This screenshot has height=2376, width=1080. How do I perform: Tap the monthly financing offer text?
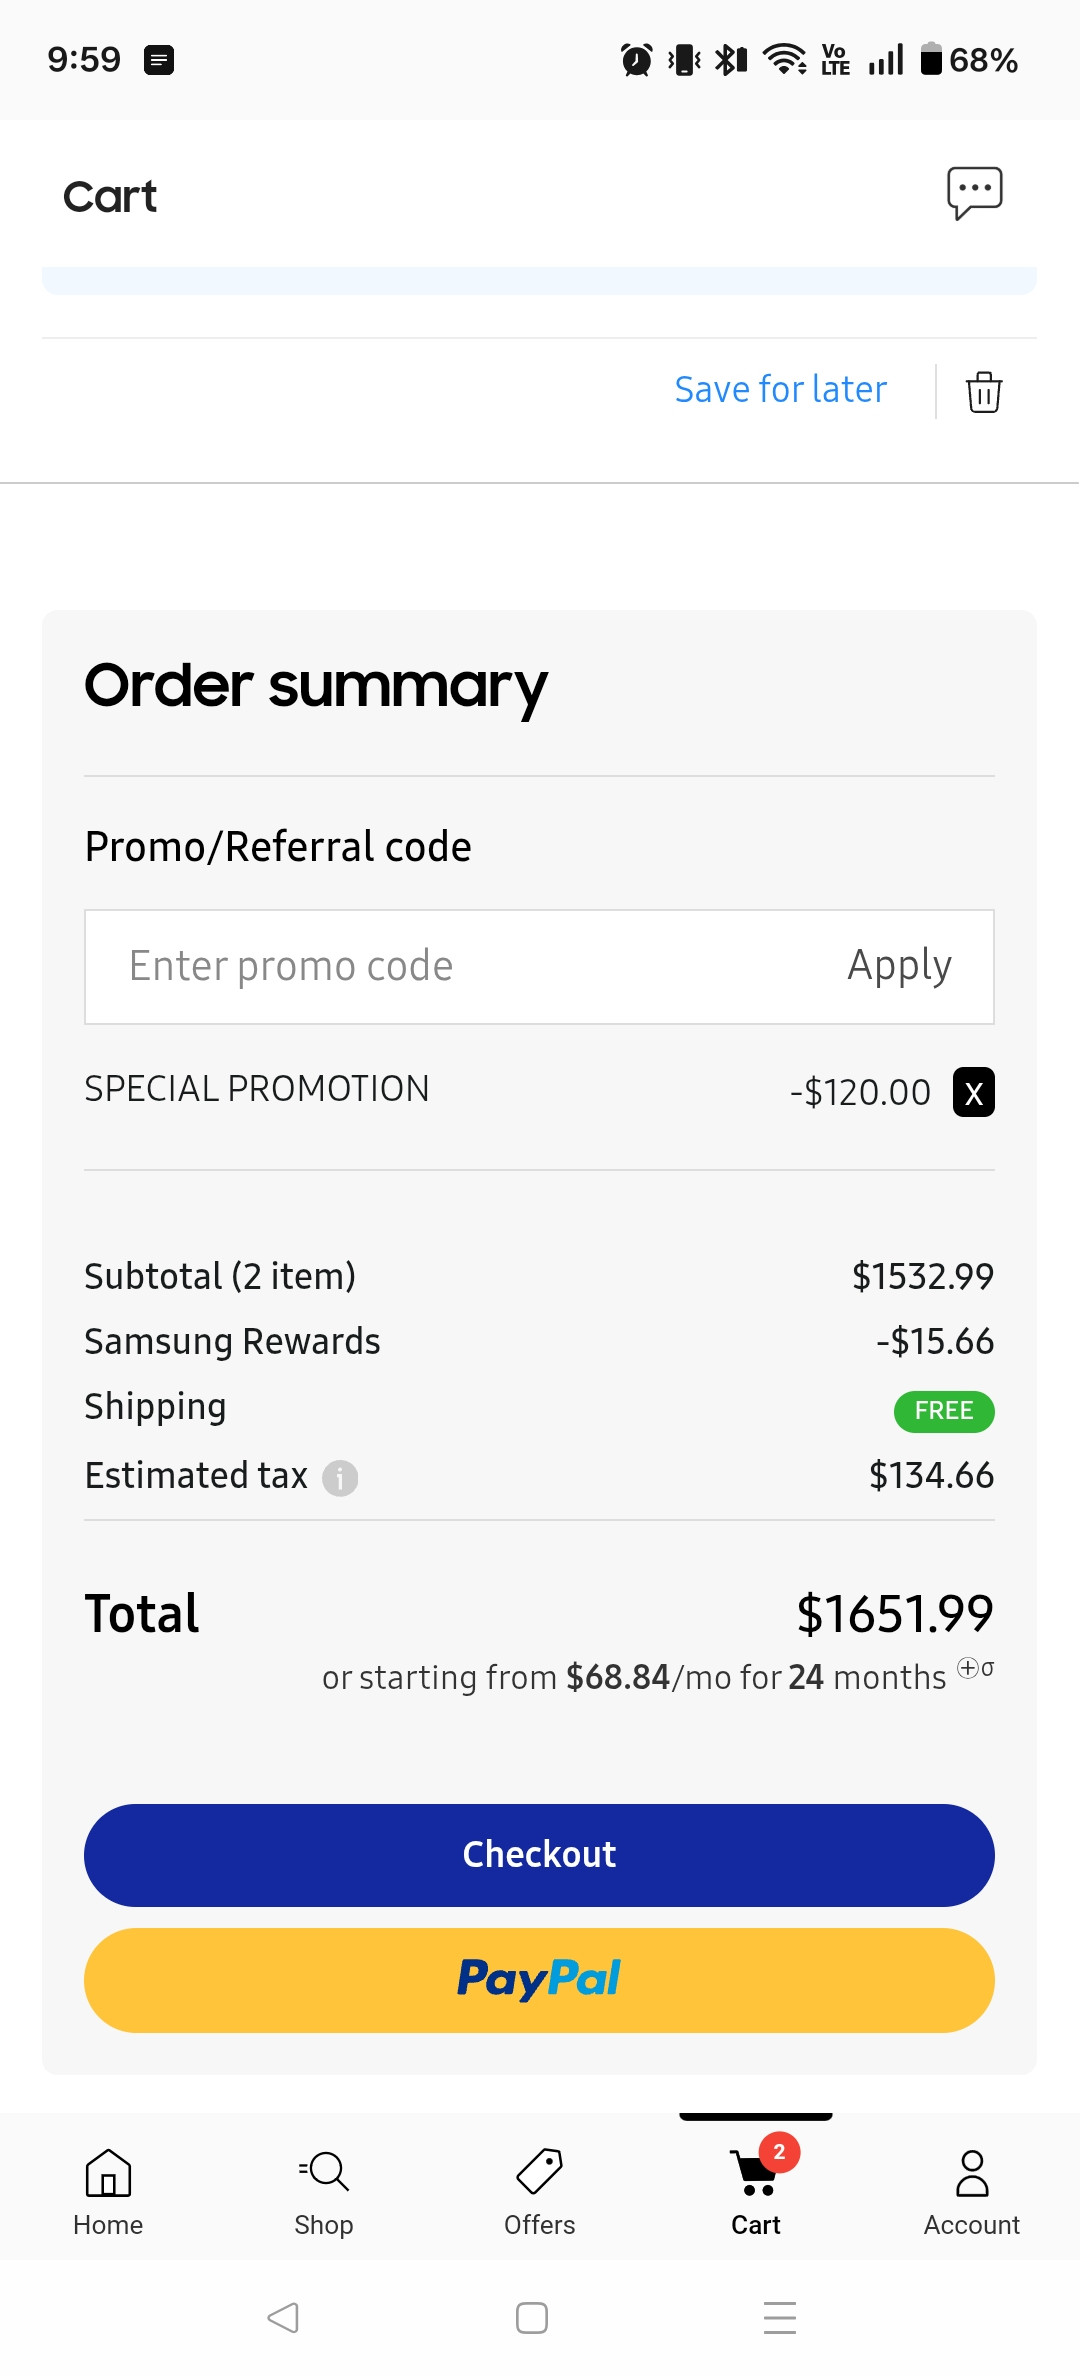click(633, 1677)
